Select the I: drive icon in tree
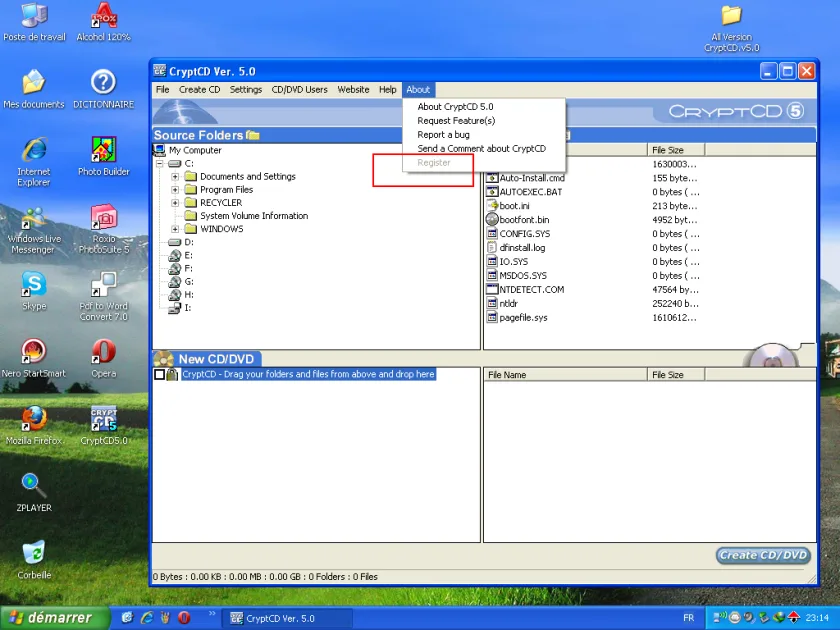Screen dimensions: 840x630 point(175,308)
